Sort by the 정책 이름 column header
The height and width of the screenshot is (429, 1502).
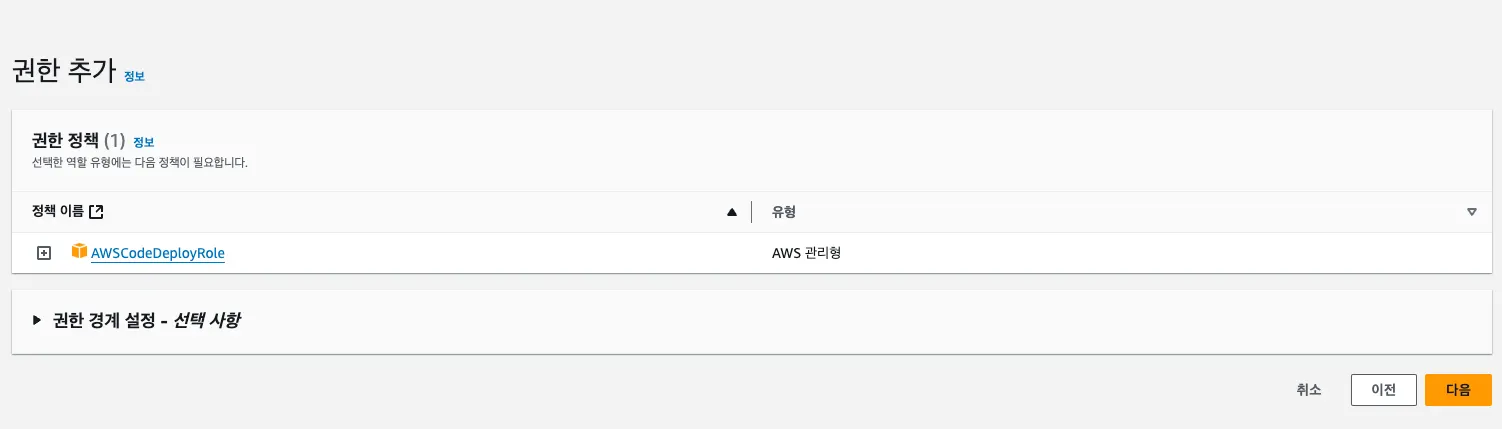coord(57,212)
